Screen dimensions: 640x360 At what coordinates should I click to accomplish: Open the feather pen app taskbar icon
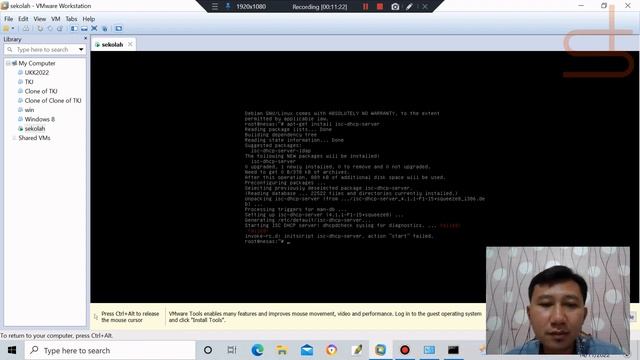357,350
